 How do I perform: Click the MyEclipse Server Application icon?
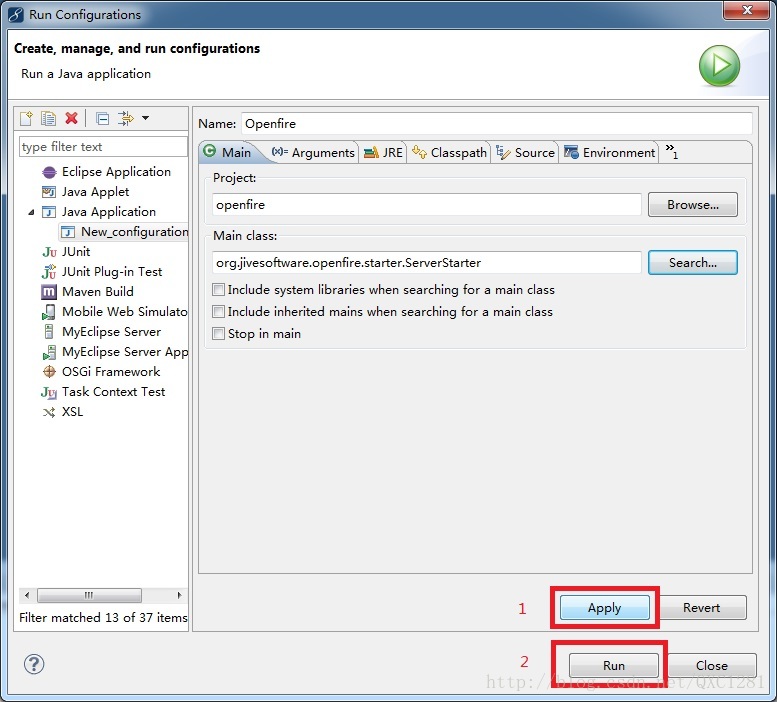[x=49, y=352]
